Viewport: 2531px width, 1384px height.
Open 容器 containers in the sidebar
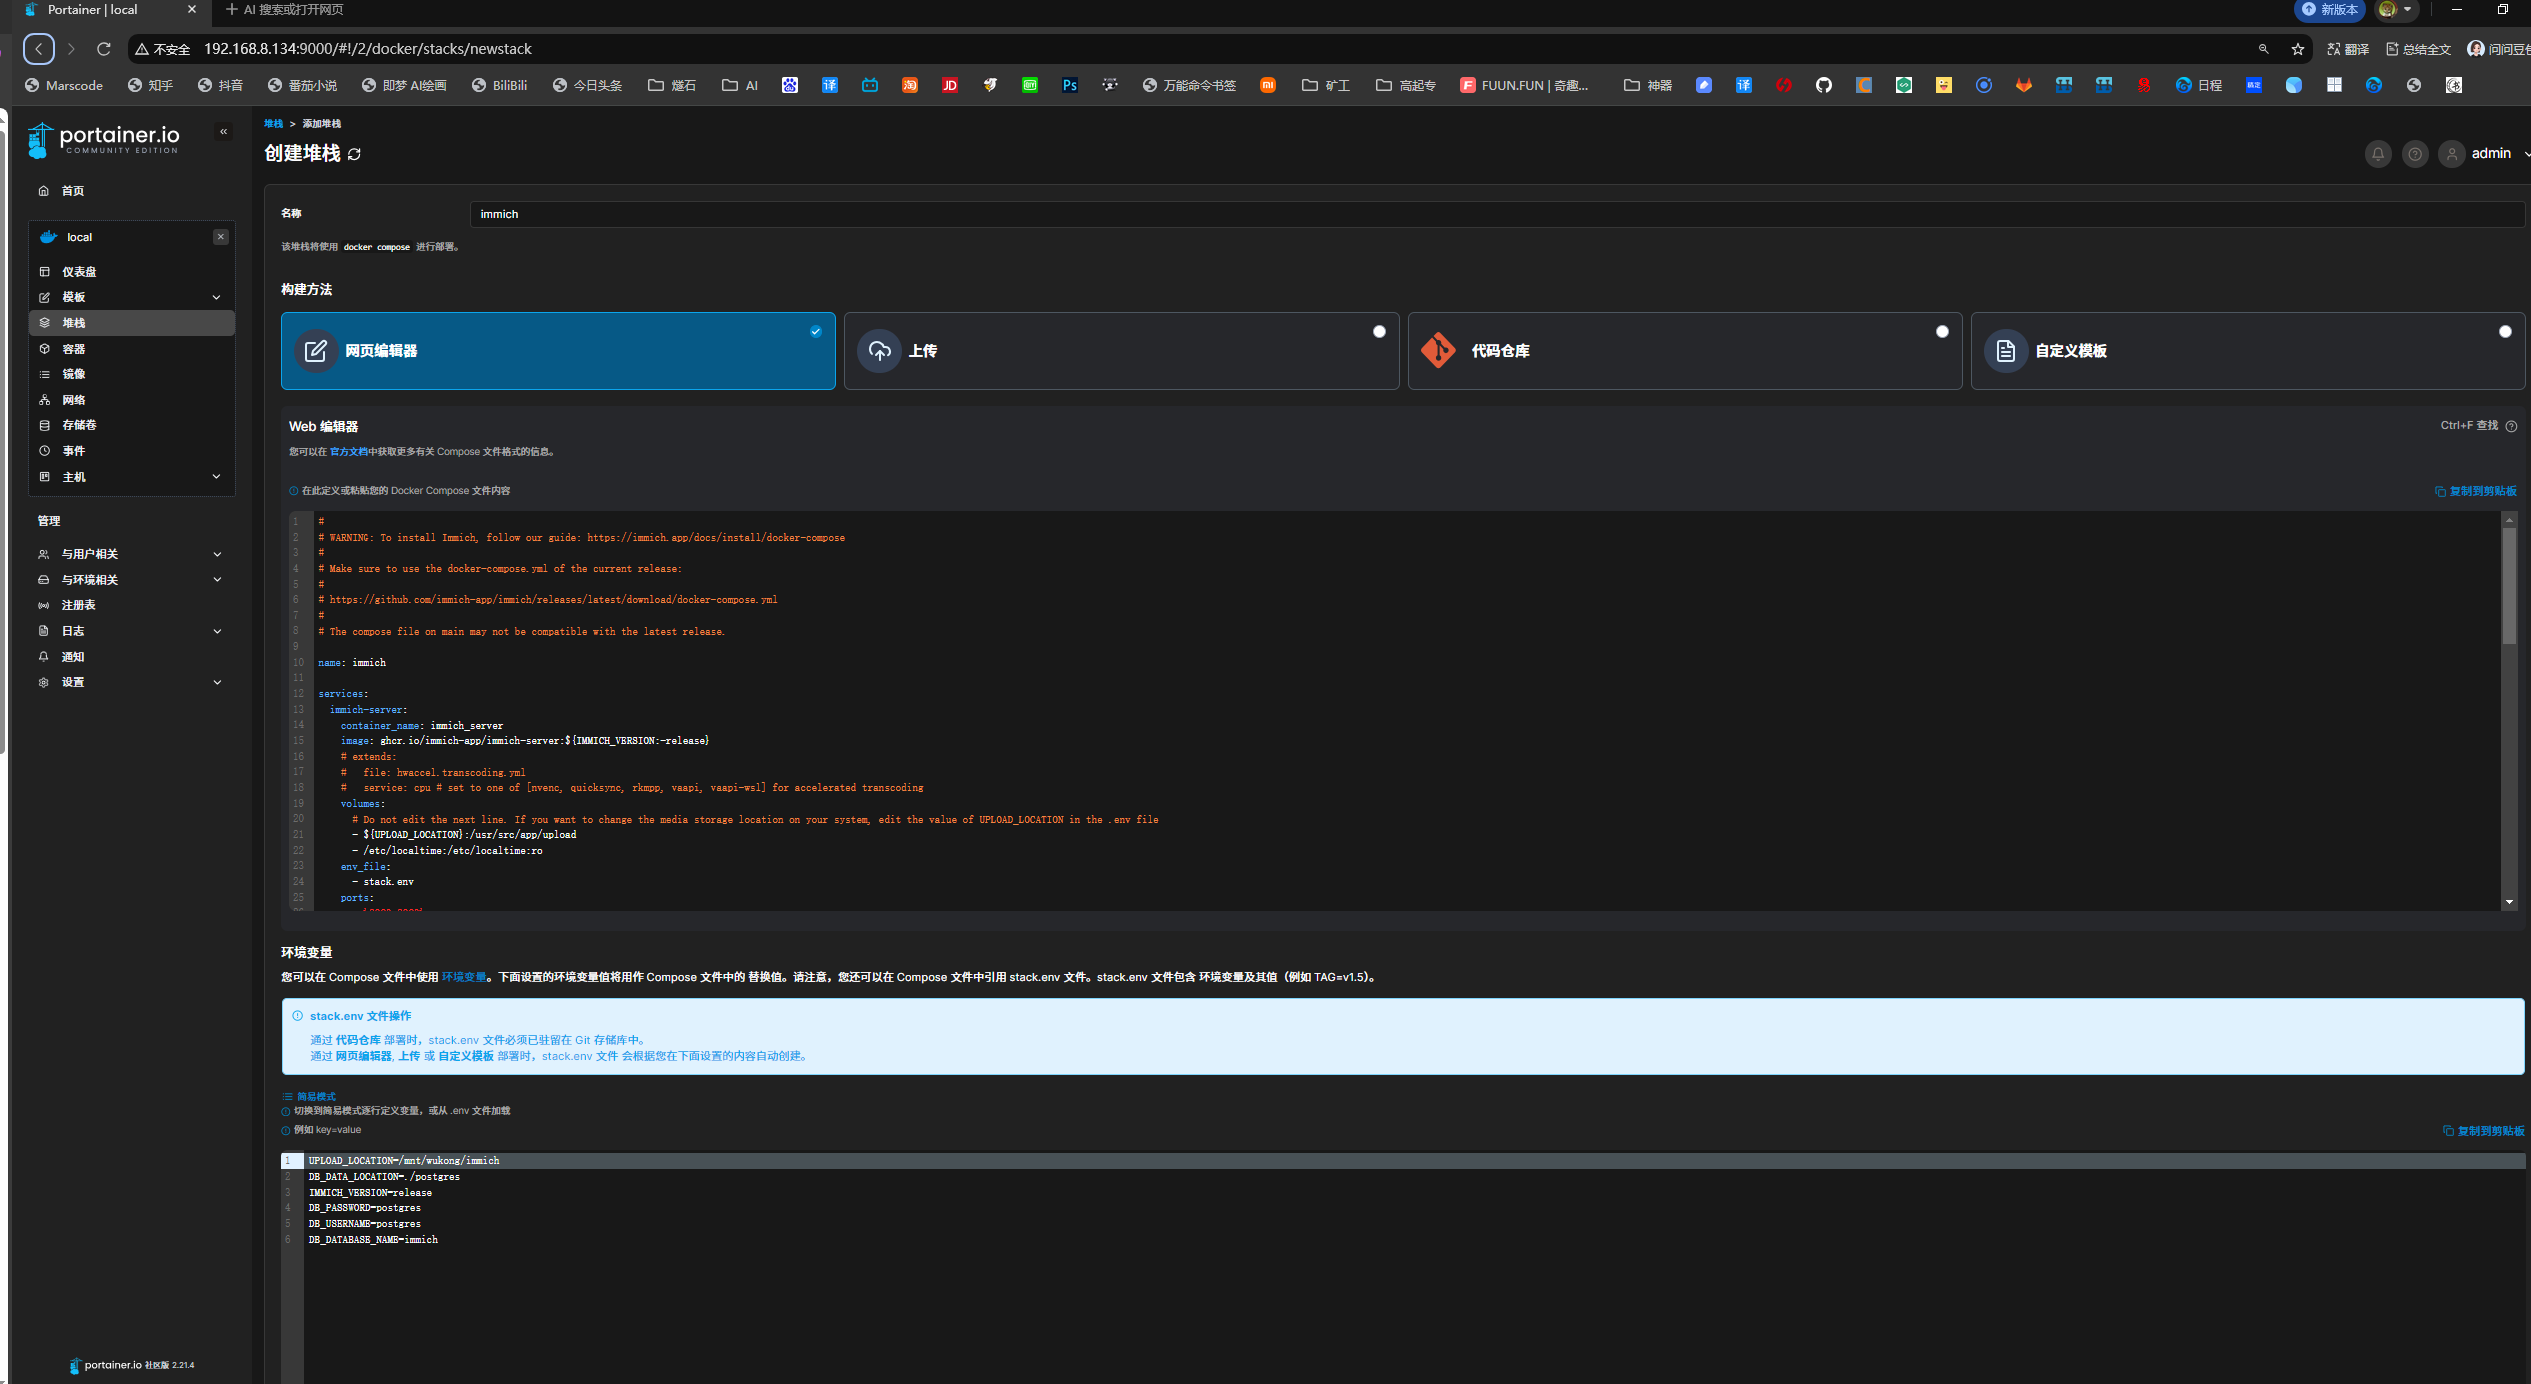74,349
